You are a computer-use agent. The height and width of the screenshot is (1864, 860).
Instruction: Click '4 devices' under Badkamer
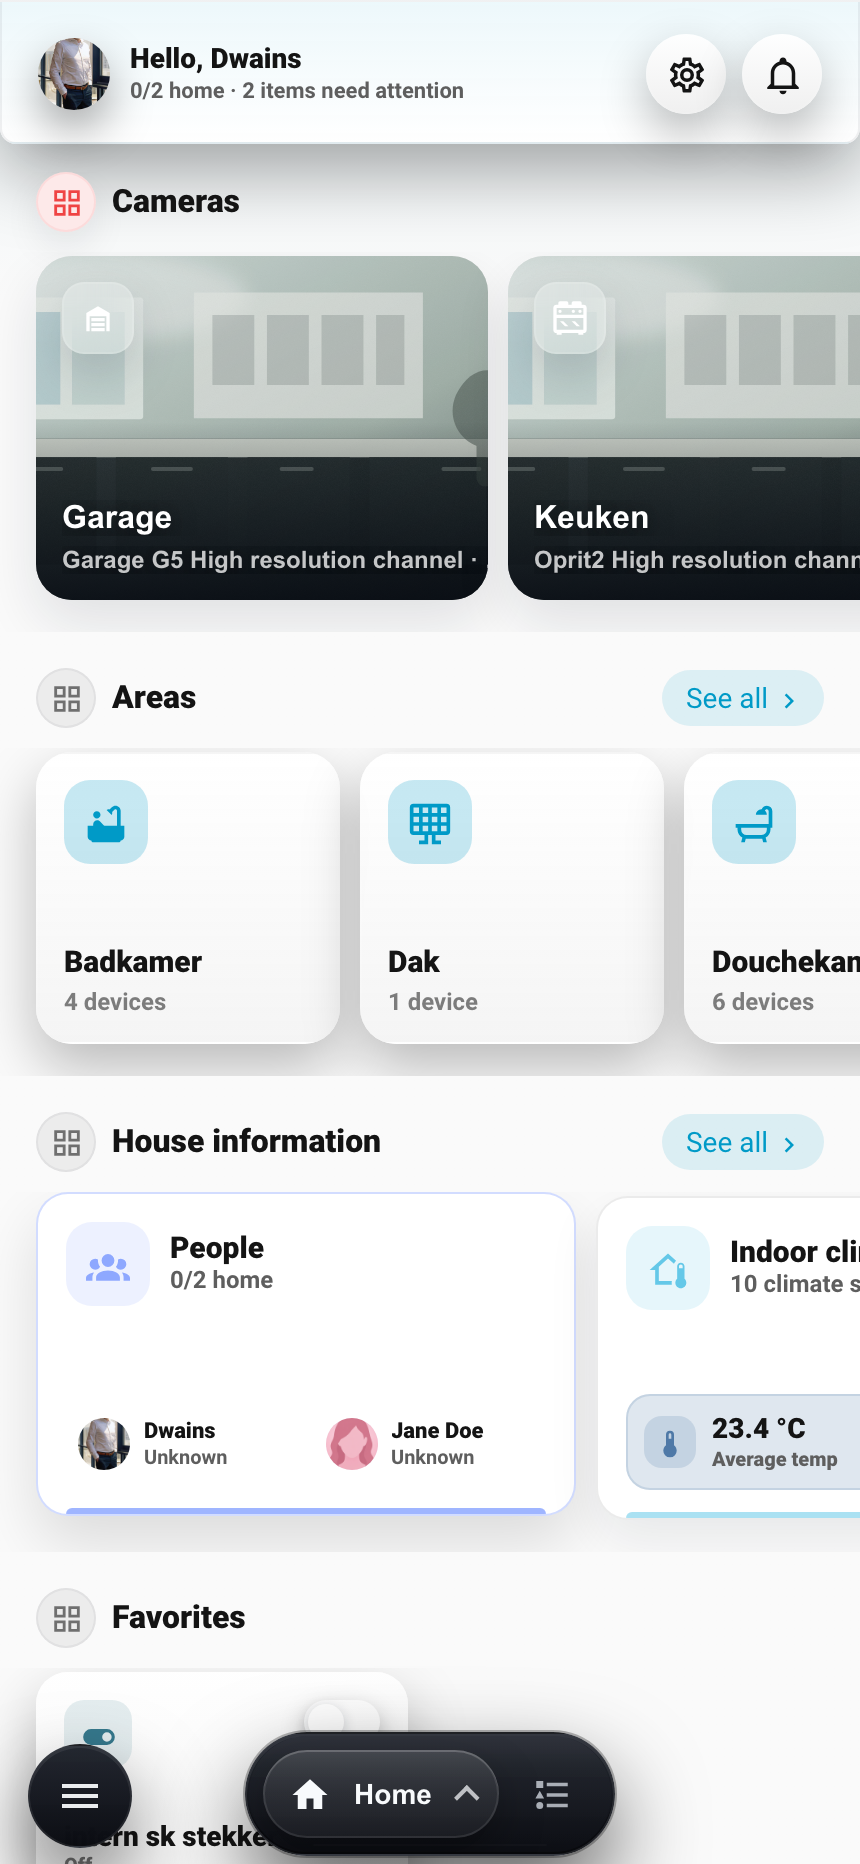pos(115,1002)
